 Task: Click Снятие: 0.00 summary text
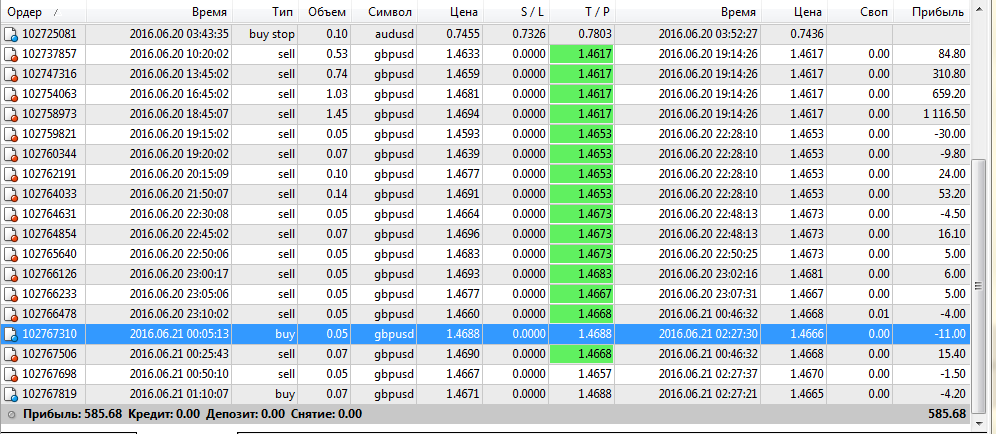click(x=326, y=414)
